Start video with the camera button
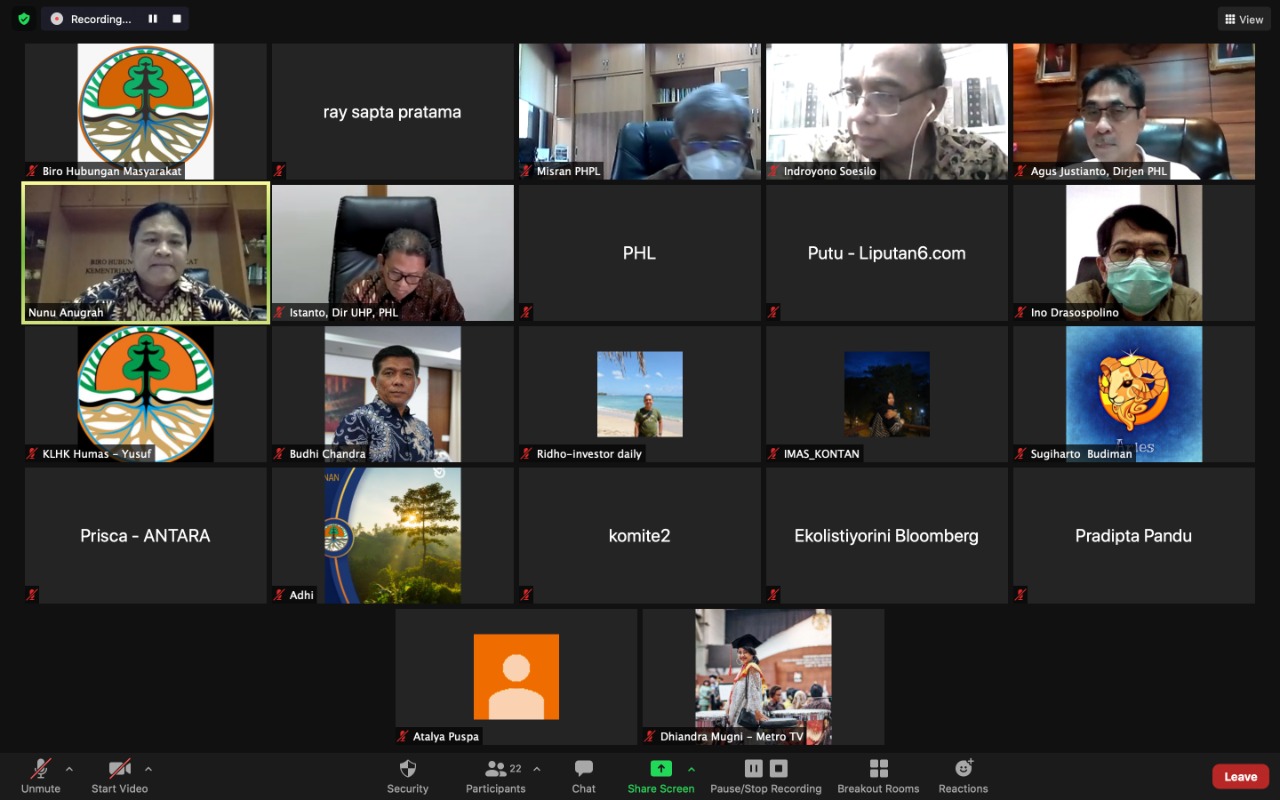1280x800 pixels. (x=120, y=769)
